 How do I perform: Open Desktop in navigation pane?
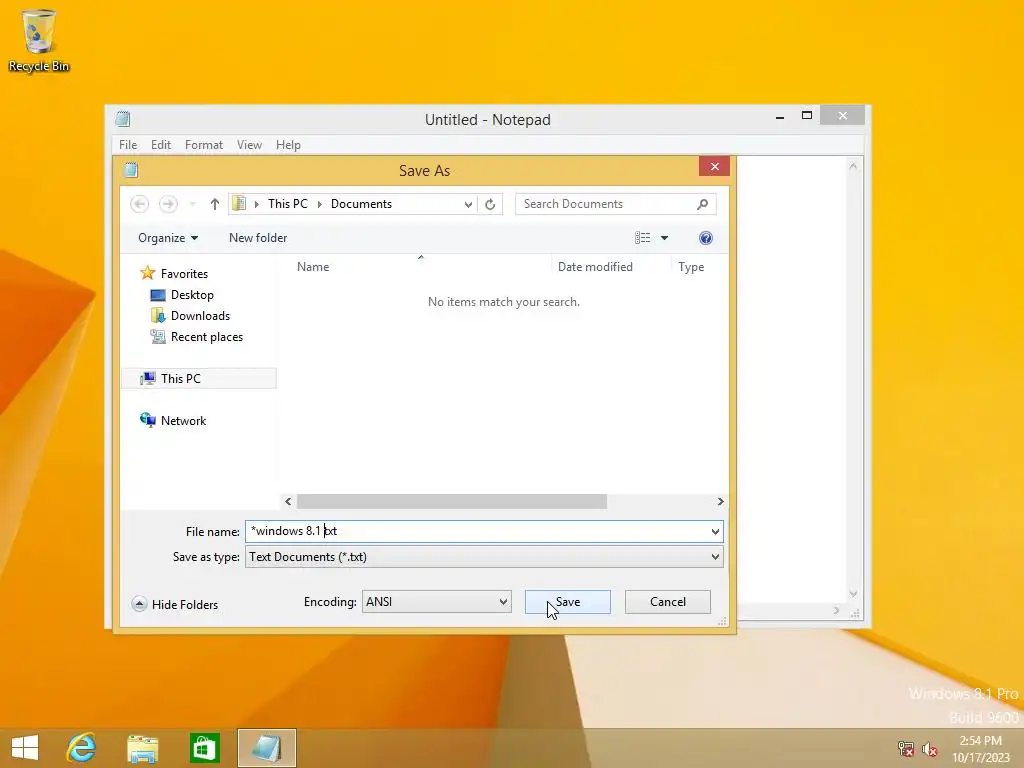click(192, 295)
